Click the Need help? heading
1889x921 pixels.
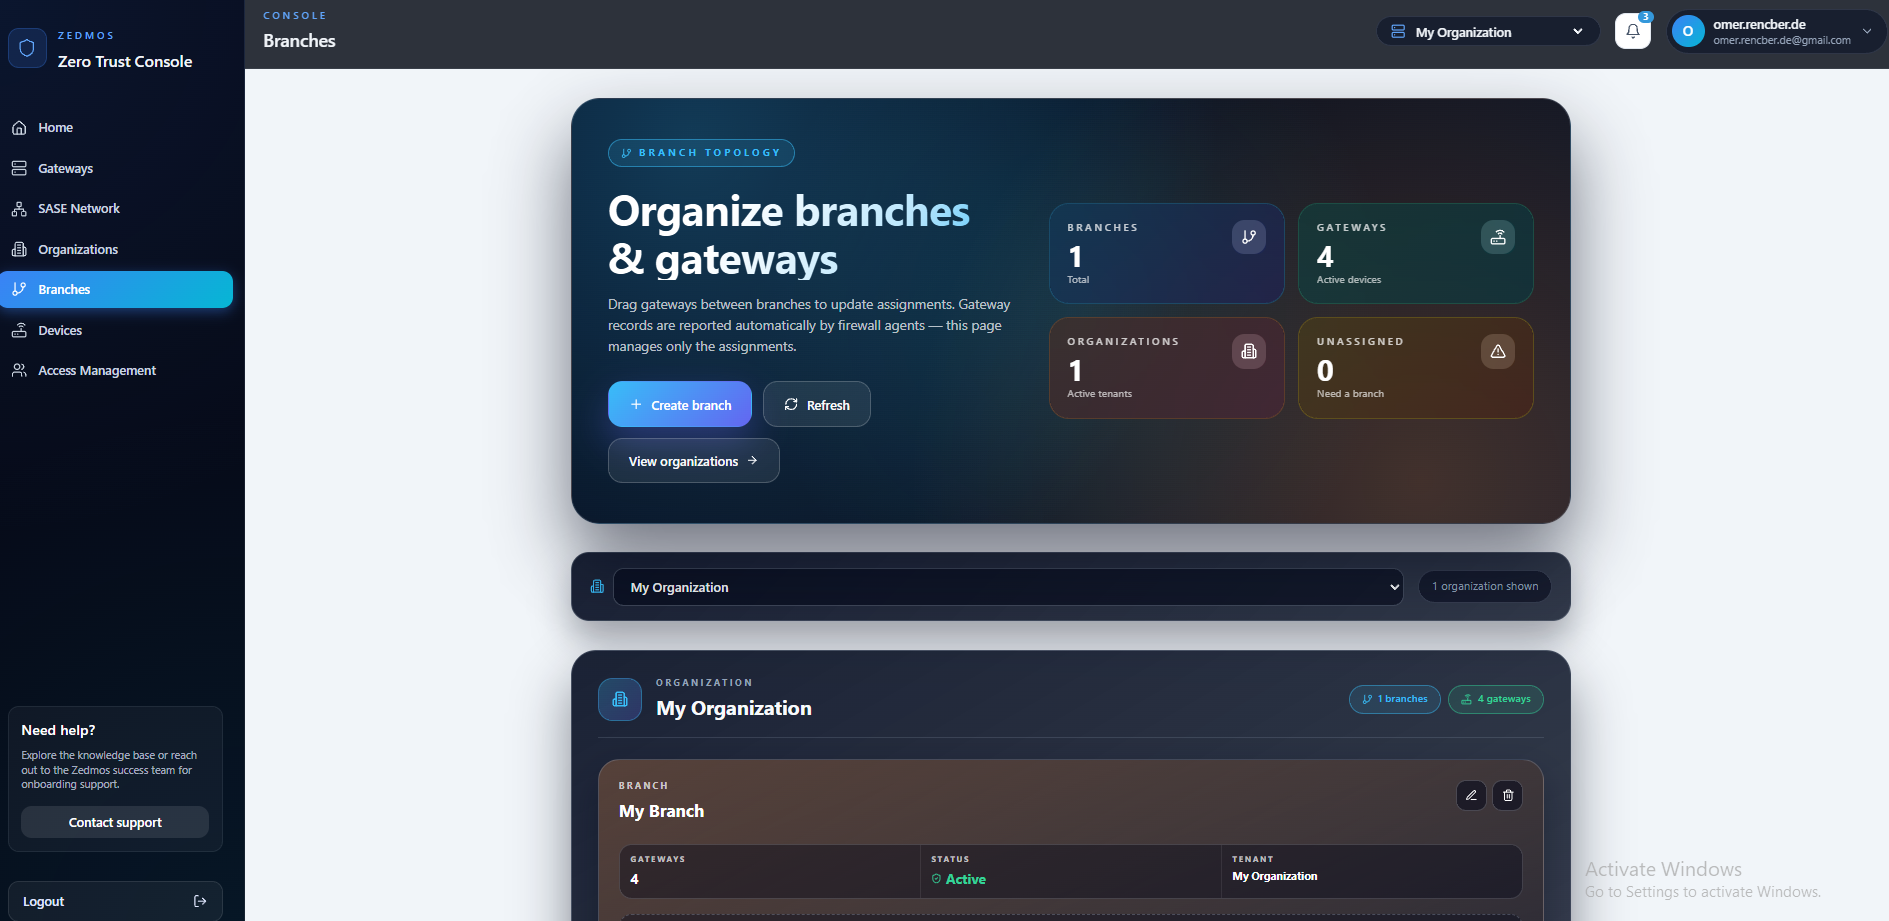58,730
